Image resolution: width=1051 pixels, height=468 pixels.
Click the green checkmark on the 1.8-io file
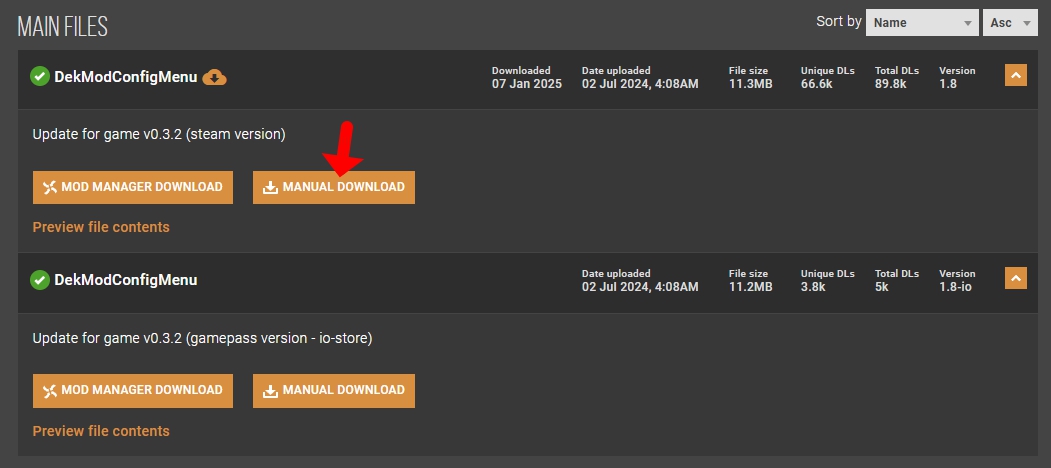point(40,280)
